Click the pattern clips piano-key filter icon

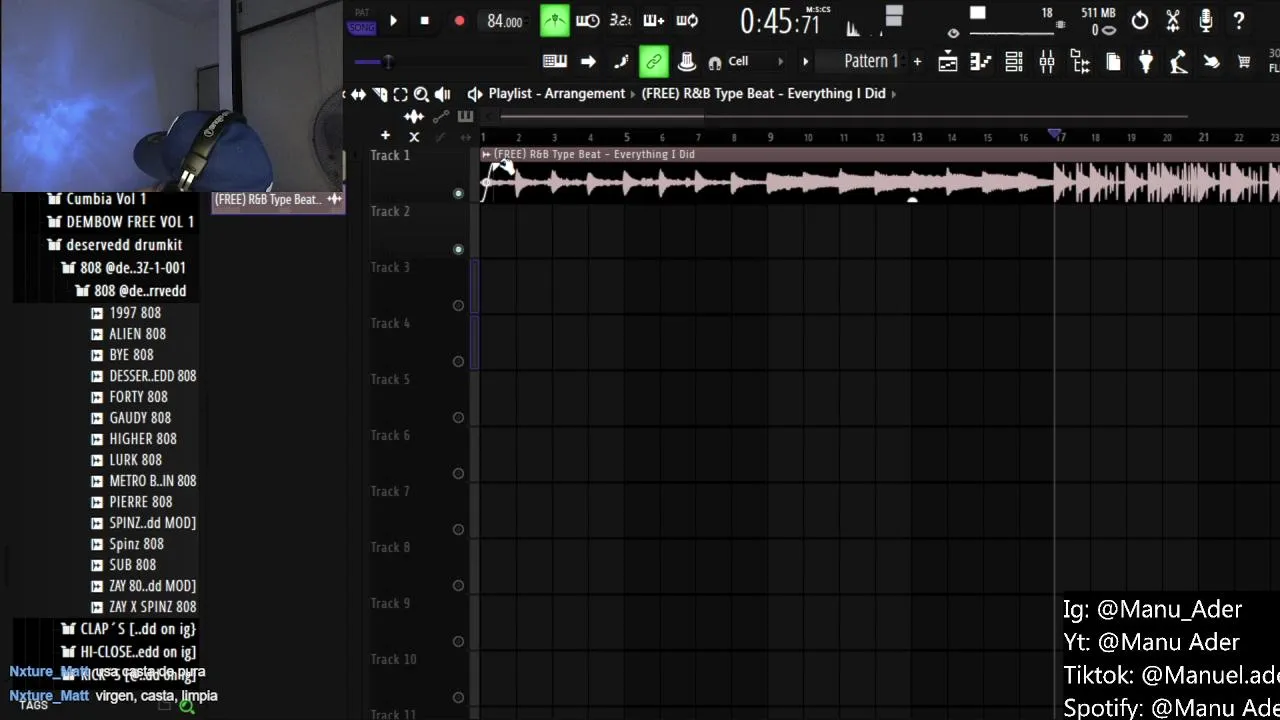click(x=465, y=117)
